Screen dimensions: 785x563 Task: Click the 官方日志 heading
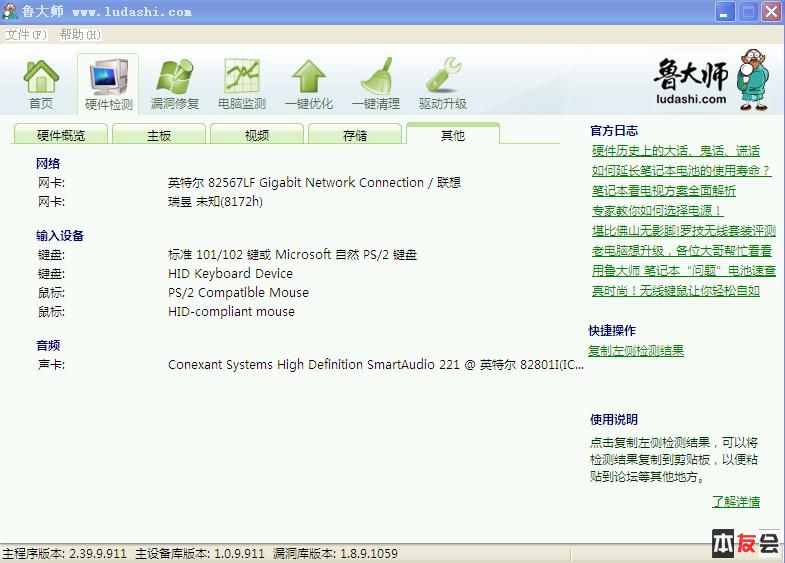pos(614,131)
